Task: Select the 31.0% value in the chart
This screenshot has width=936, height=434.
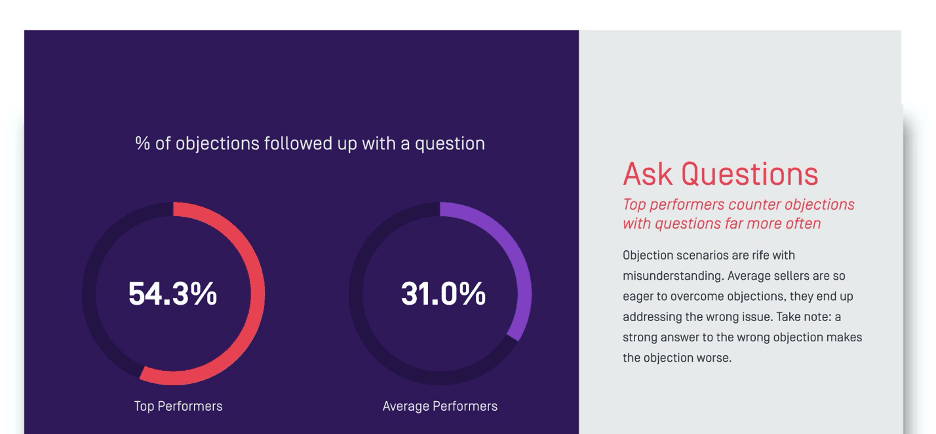Action: (x=443, y=294)
